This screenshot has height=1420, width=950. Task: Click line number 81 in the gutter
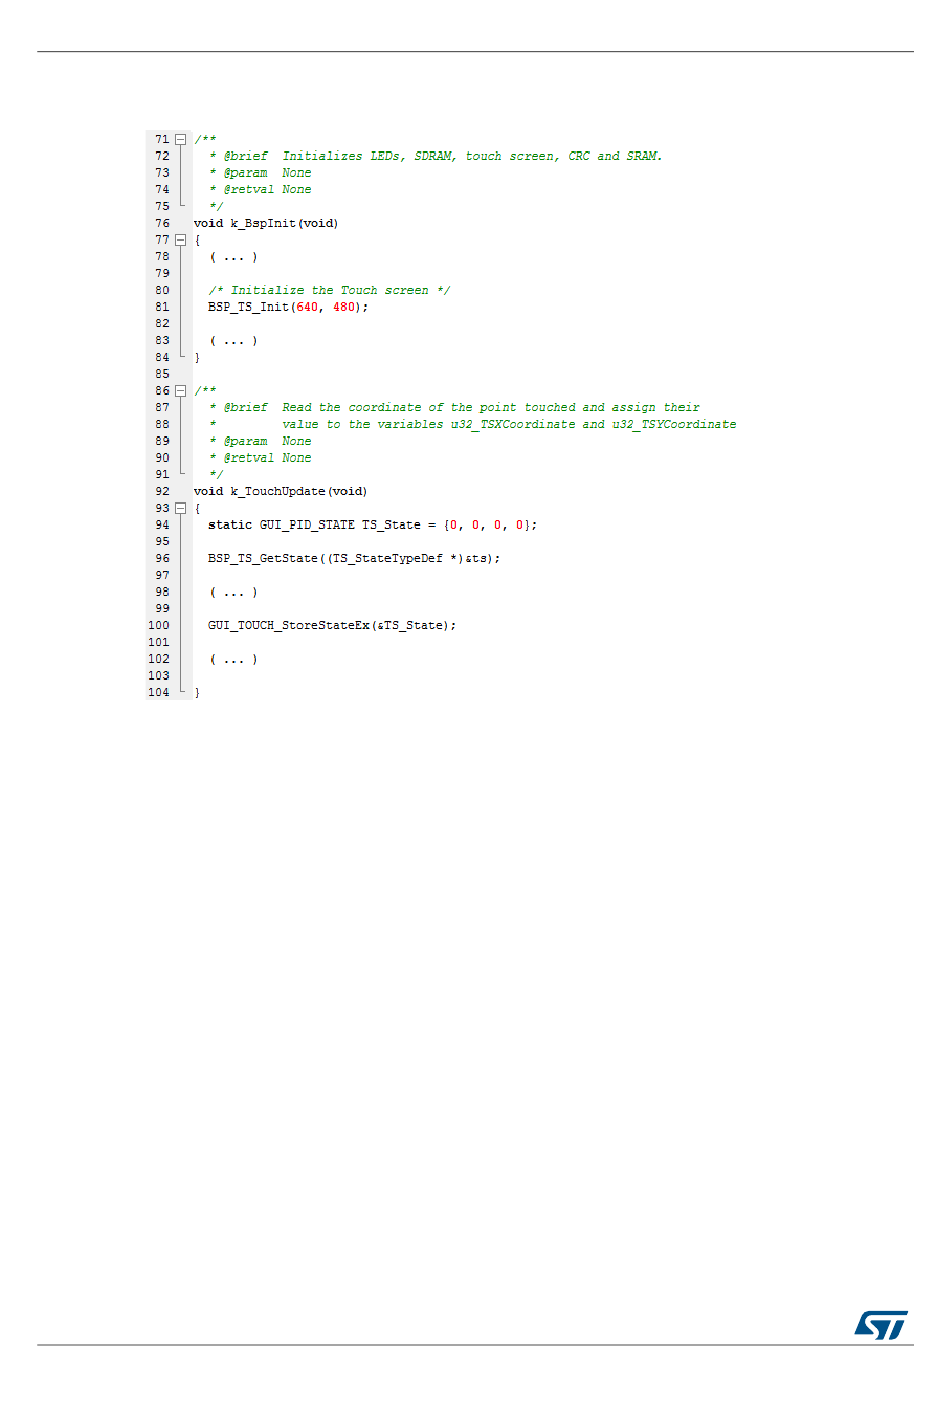point(162,307)
